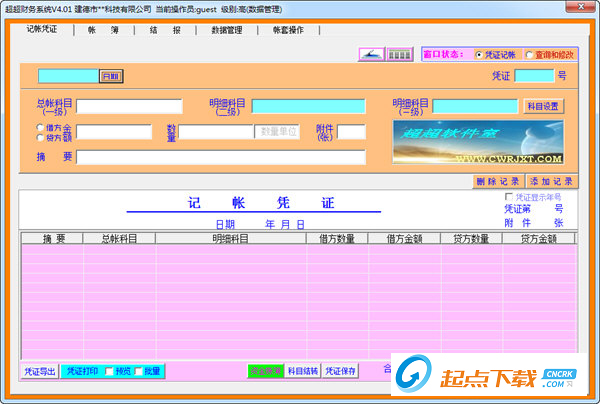
Task: Click the 科目结转 button
Action: coord(303,371)
